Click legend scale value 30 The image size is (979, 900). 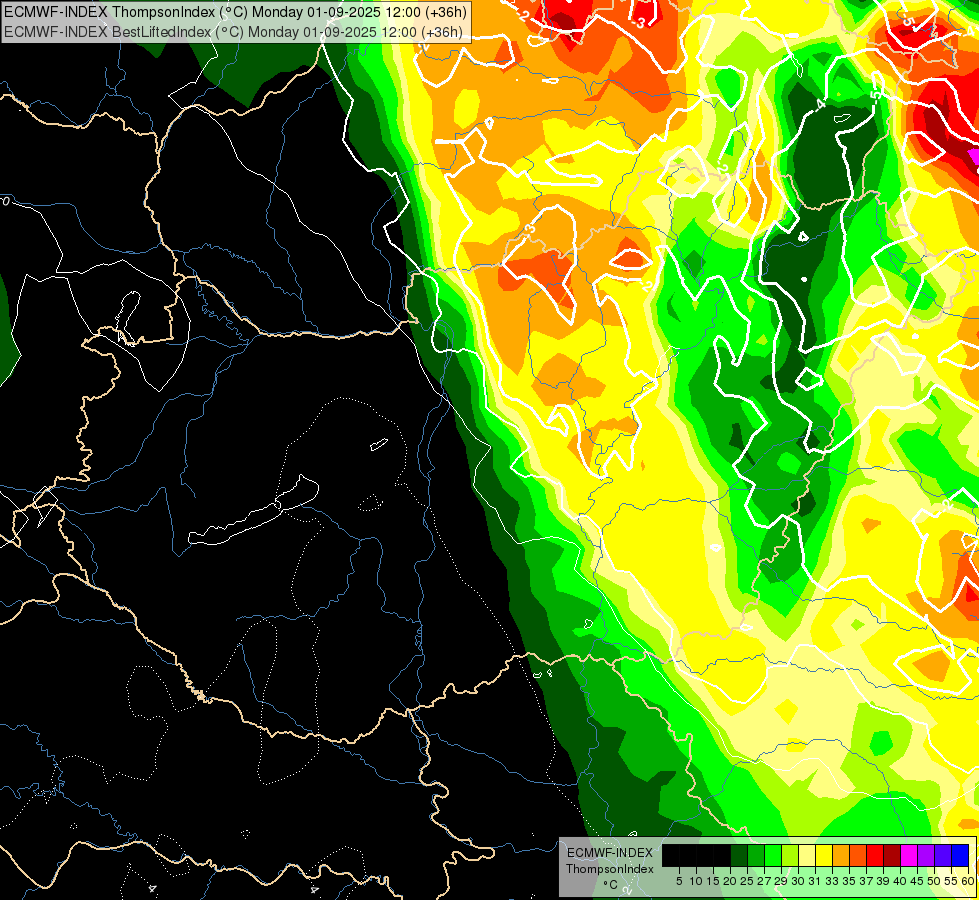[x=799, y=881]
